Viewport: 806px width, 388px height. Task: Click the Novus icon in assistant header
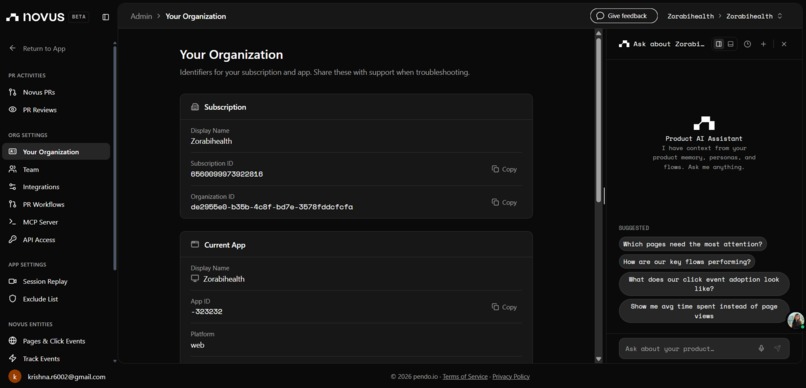(x=624, y=44)
